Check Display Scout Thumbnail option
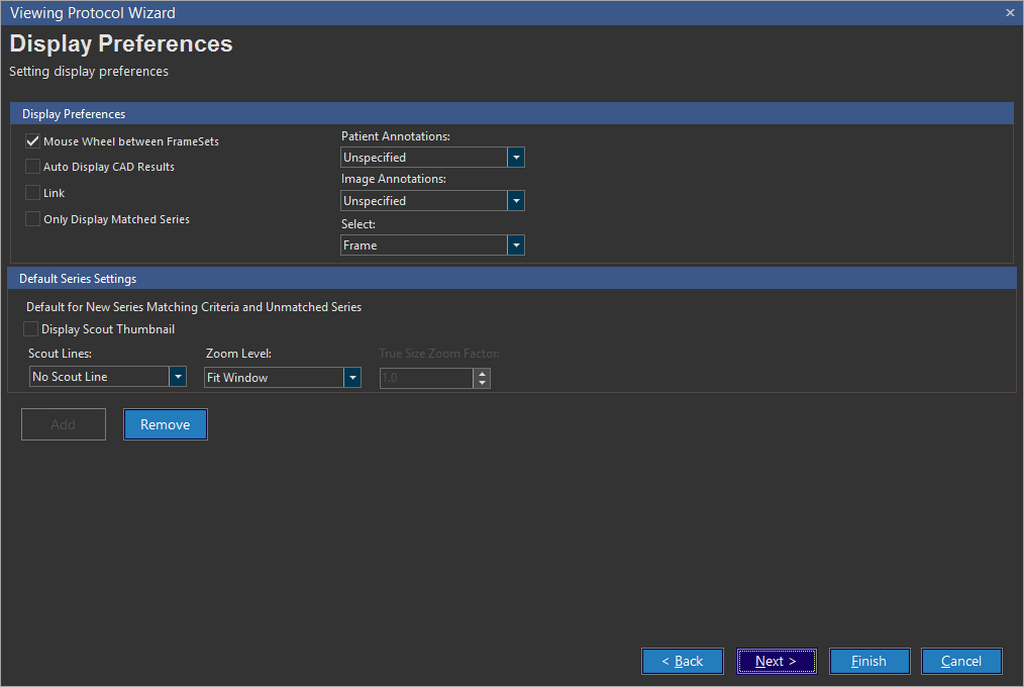This screenshot has height=687, width=1024. [x=31, y=329]
